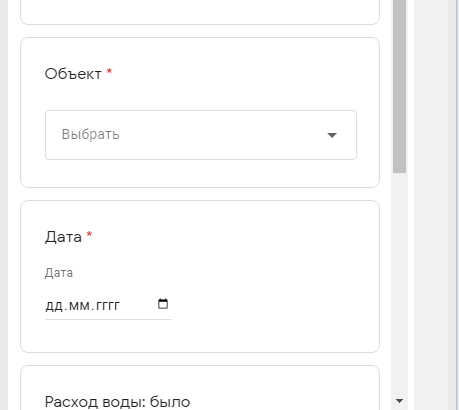The image size is (459, 410).
Task: Click the form's vertical scrollbar thumb
Action: [399, 86]
